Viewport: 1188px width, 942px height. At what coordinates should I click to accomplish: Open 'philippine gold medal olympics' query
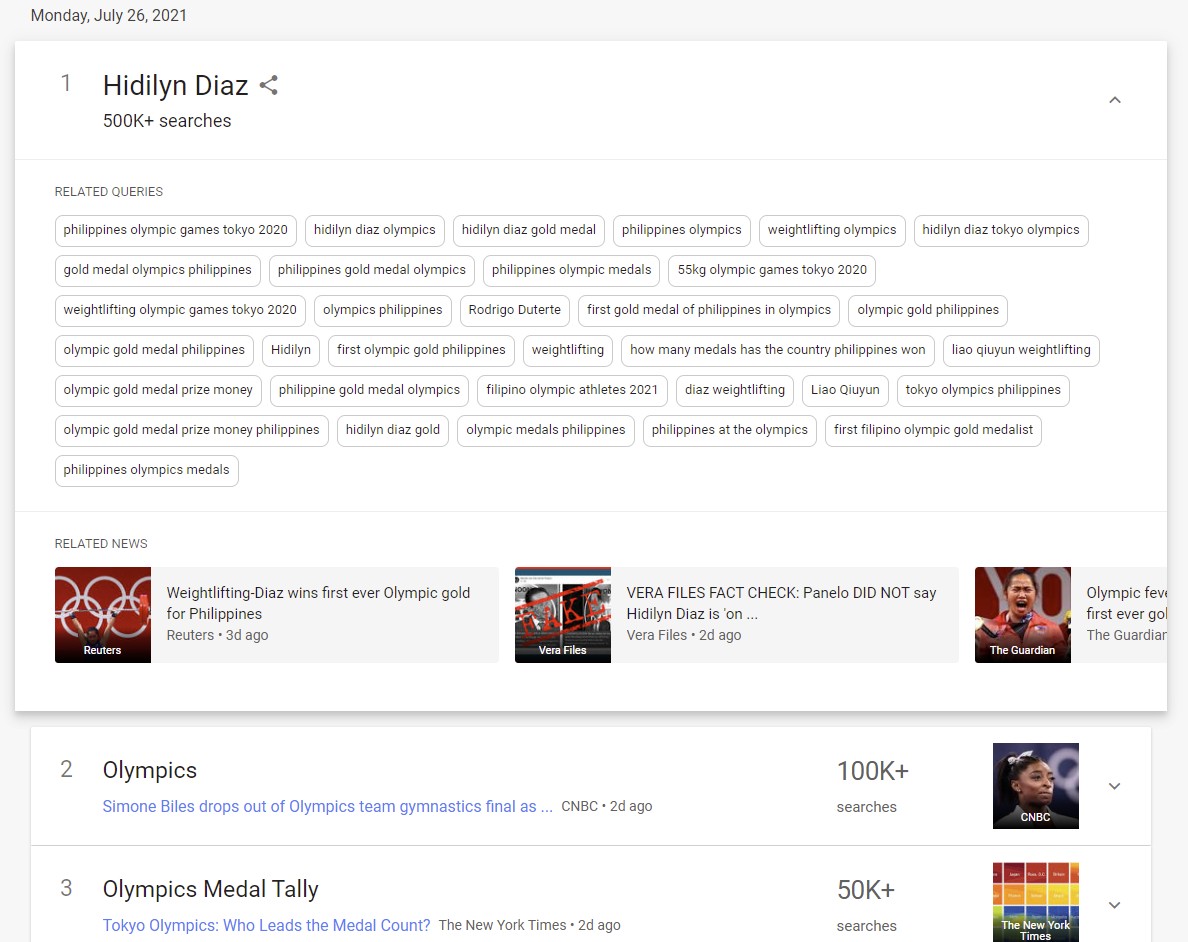[x=370, y=391]
